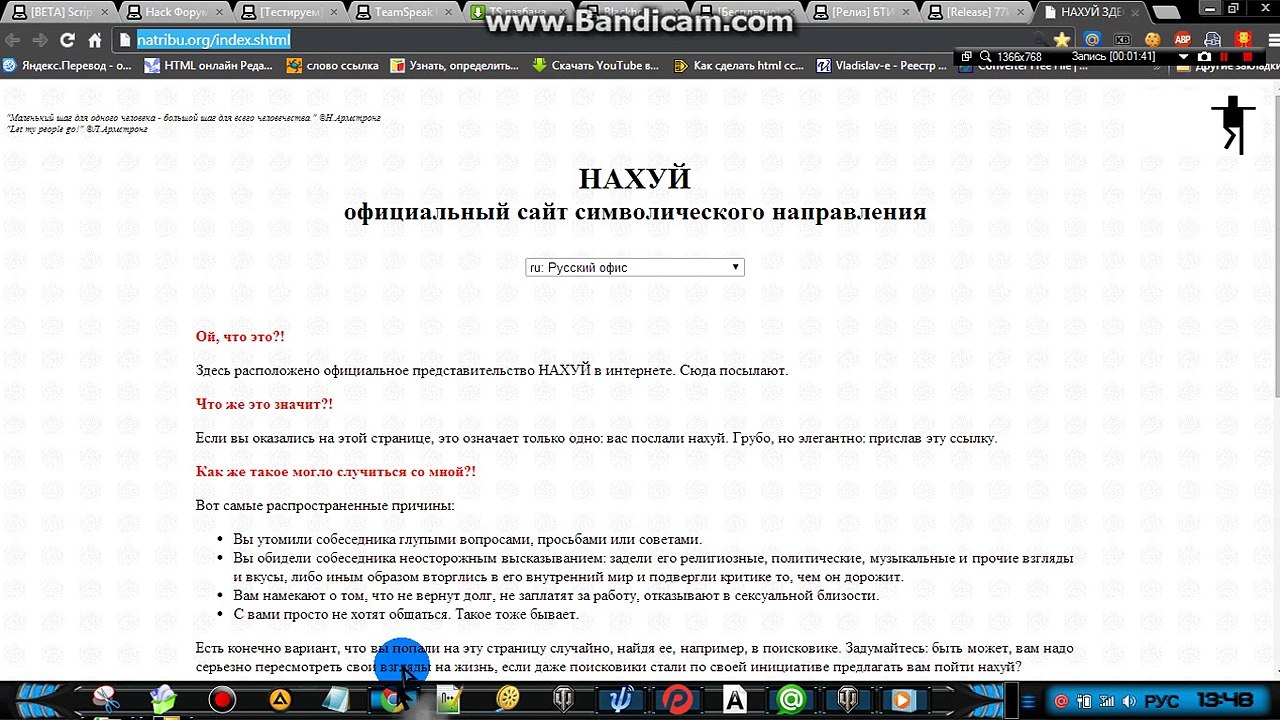Screen dimensions: 1280x720
Task: Click the red heading Ой, что это?!
Action: tap(240, 337)
